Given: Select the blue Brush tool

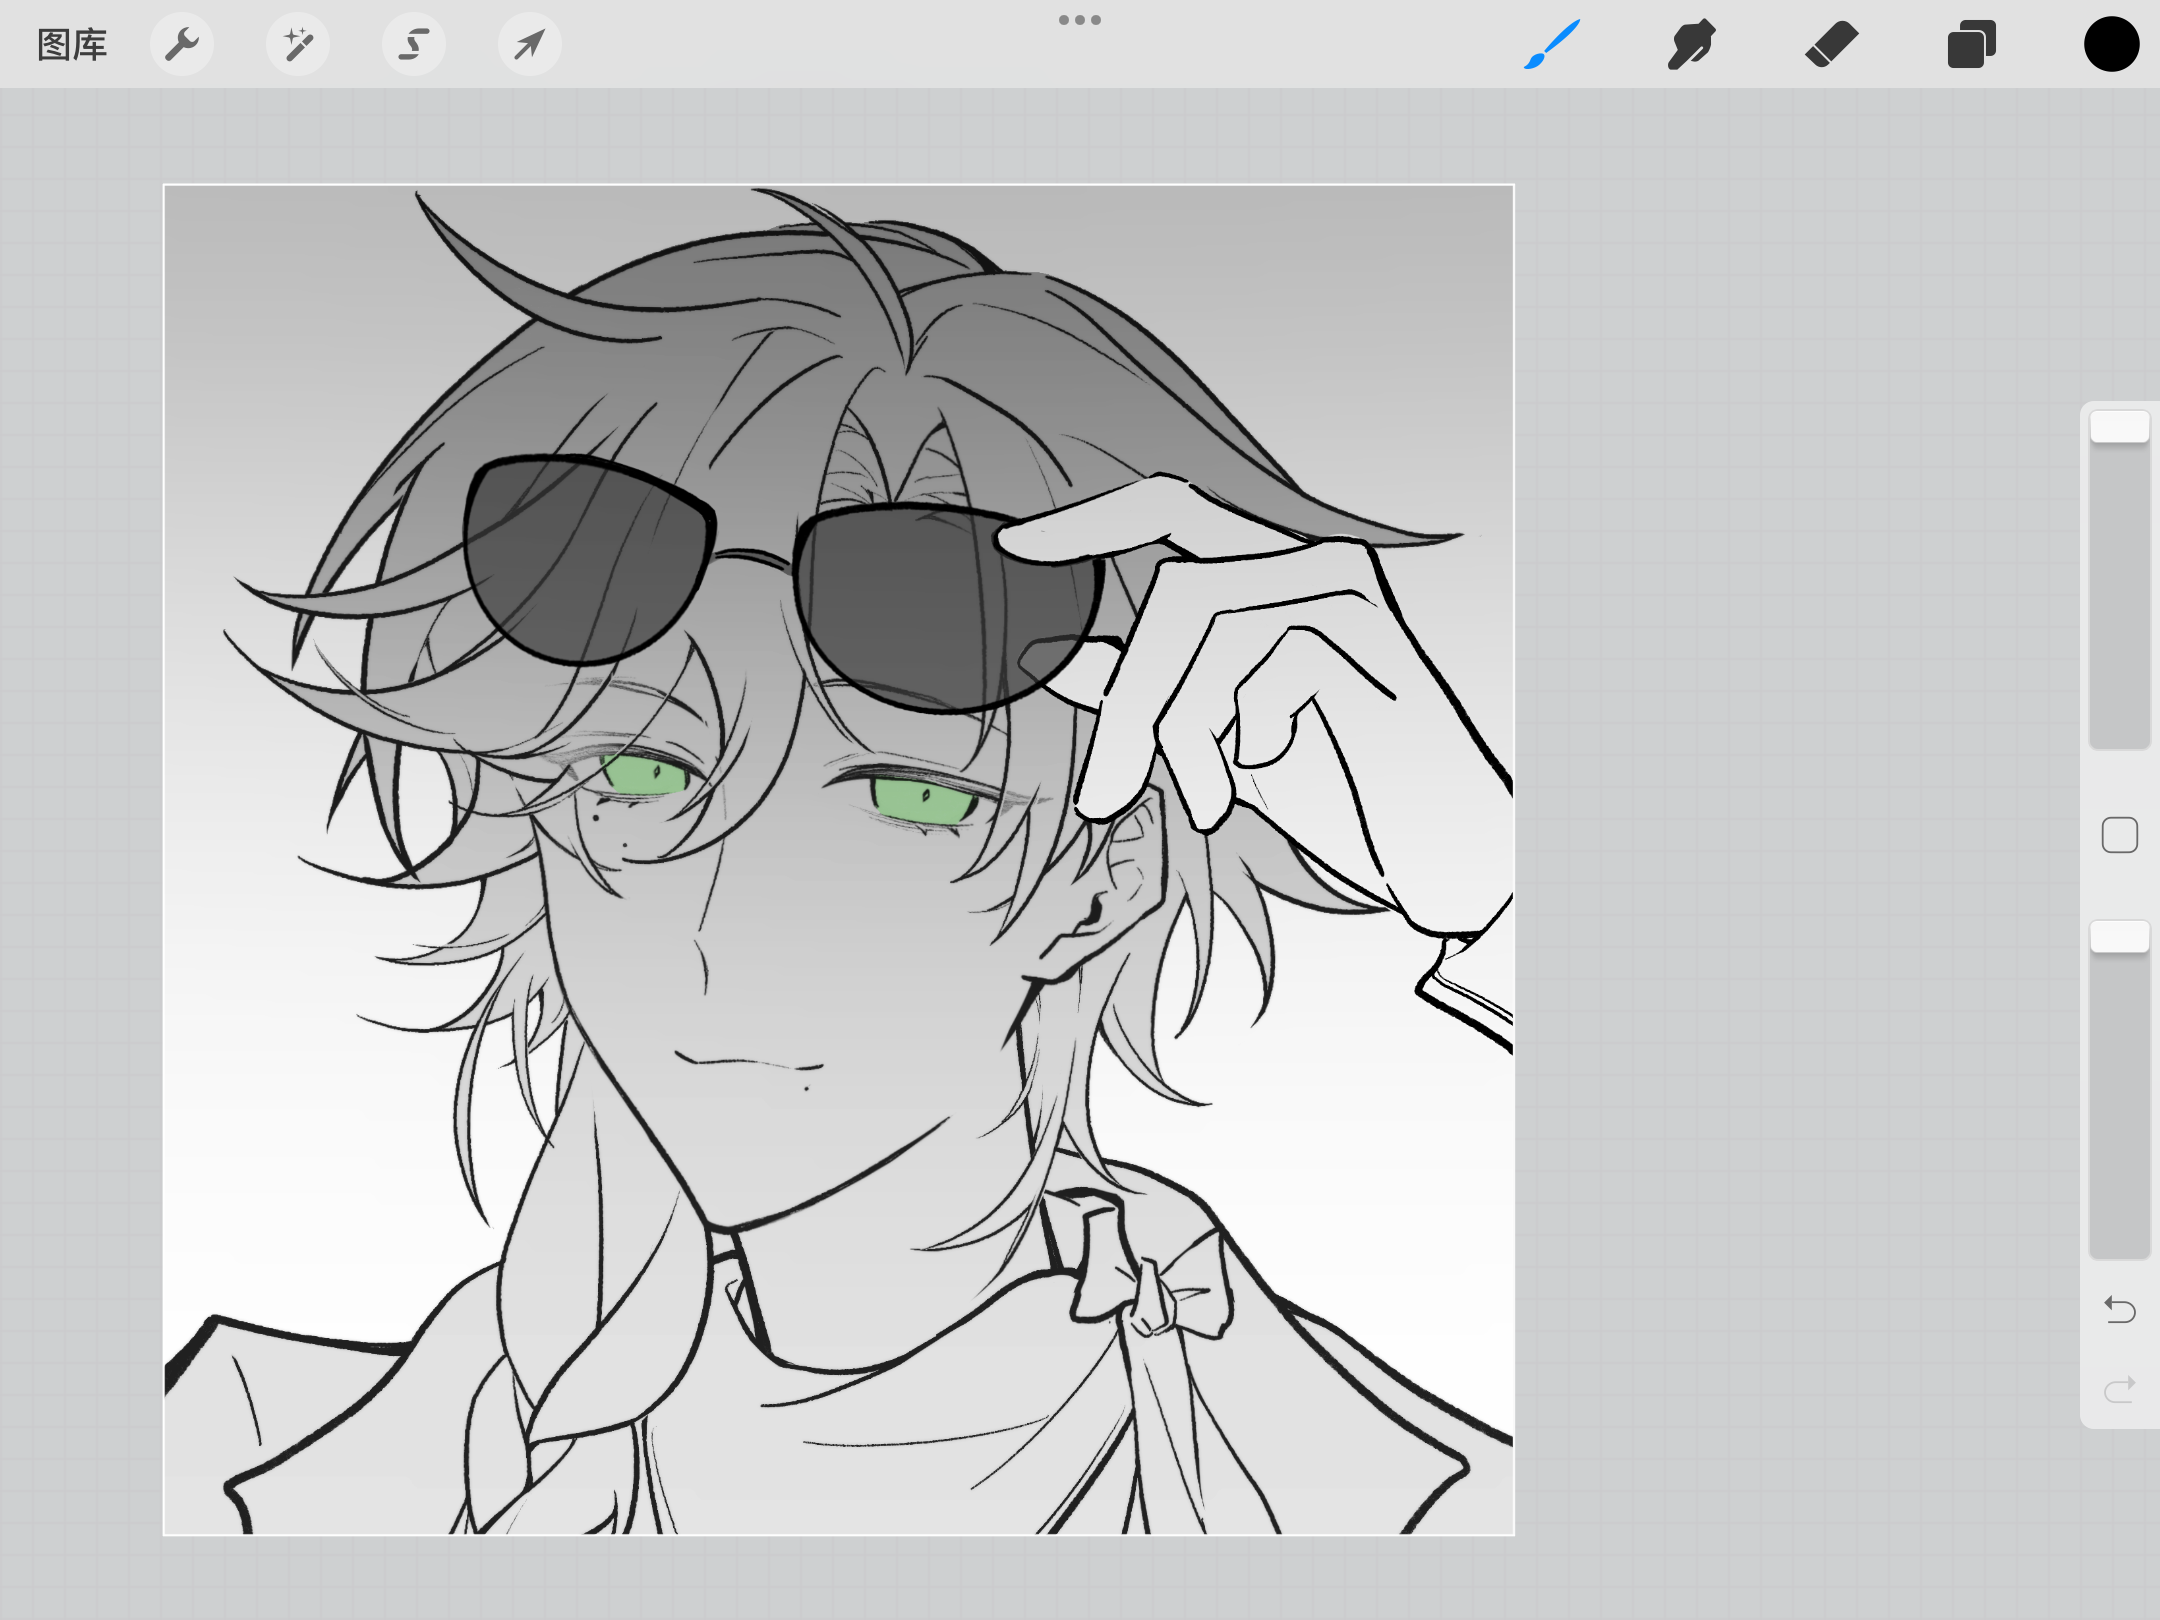Looking at the screenshot, I should tap(1552, 45).
